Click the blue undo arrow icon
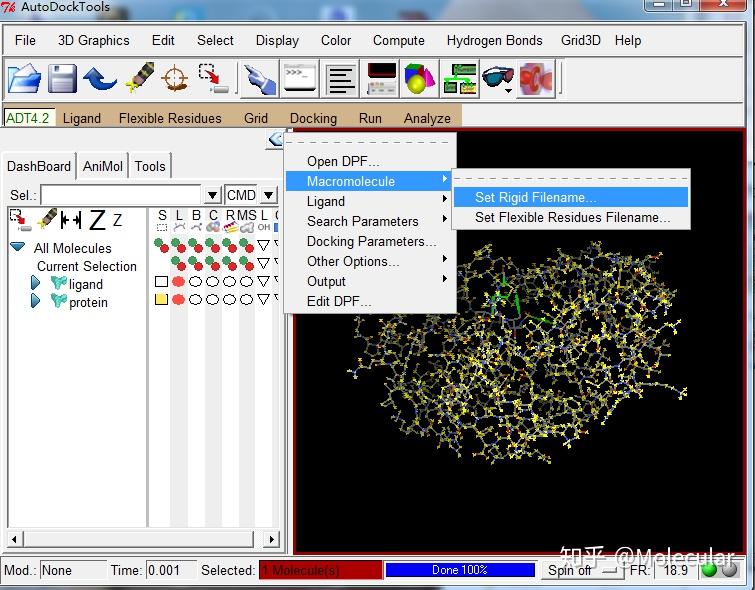Viewport: 755px width, 590px height. (100, 79)
